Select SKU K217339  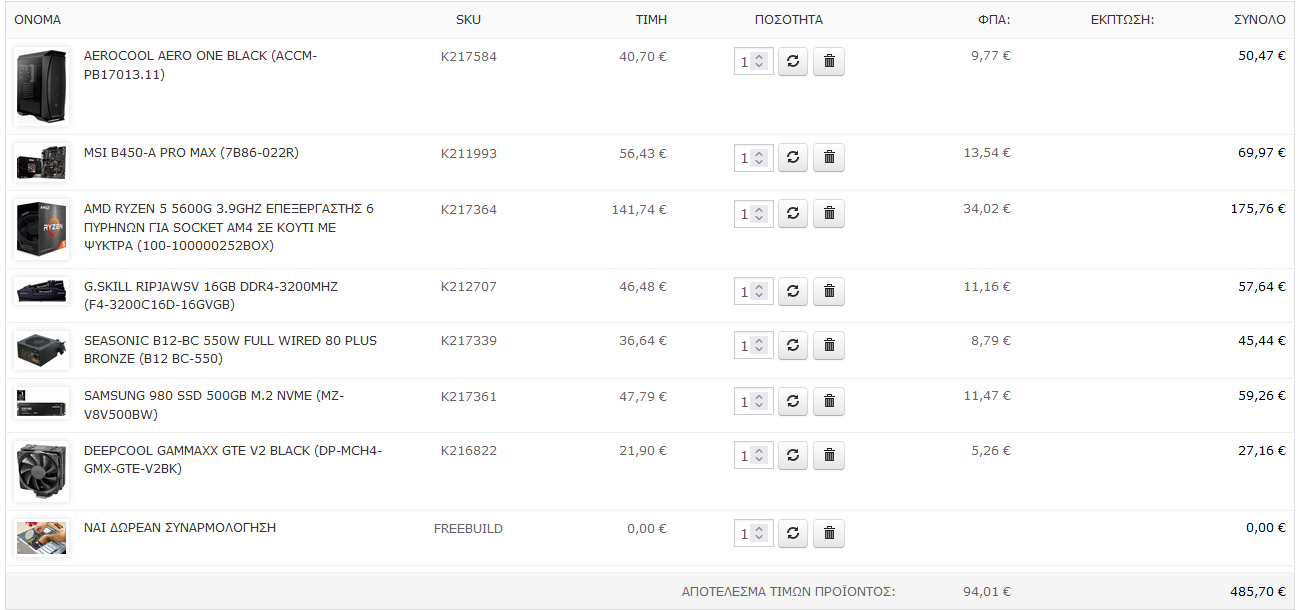[469, 341]
